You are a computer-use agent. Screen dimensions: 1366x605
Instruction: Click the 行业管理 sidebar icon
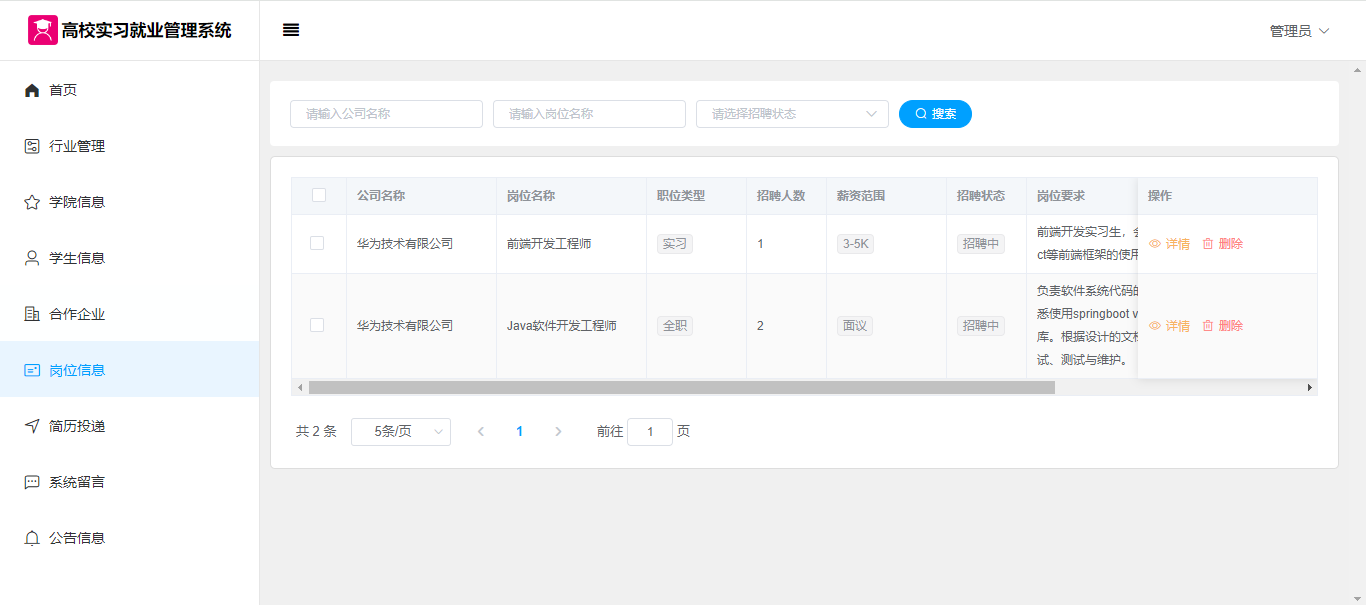tap(32, 146)
